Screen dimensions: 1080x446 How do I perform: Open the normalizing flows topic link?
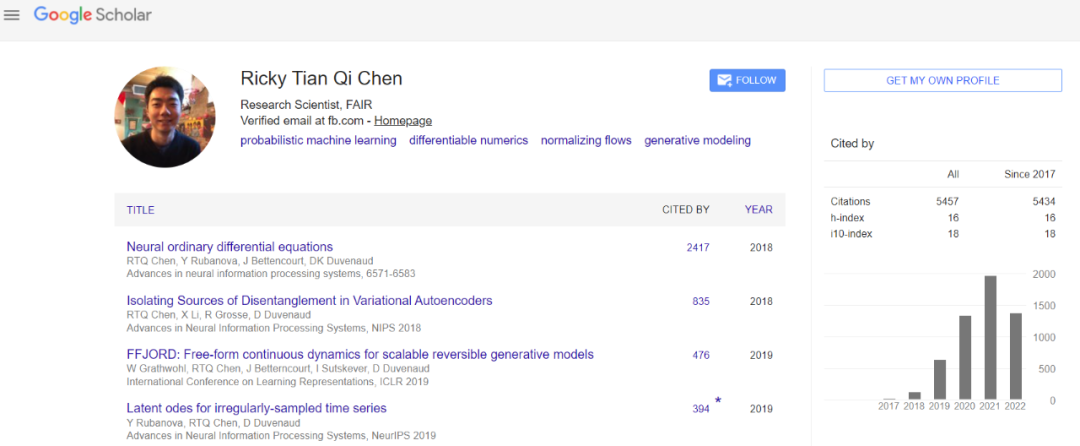click(x=586, y=141)
